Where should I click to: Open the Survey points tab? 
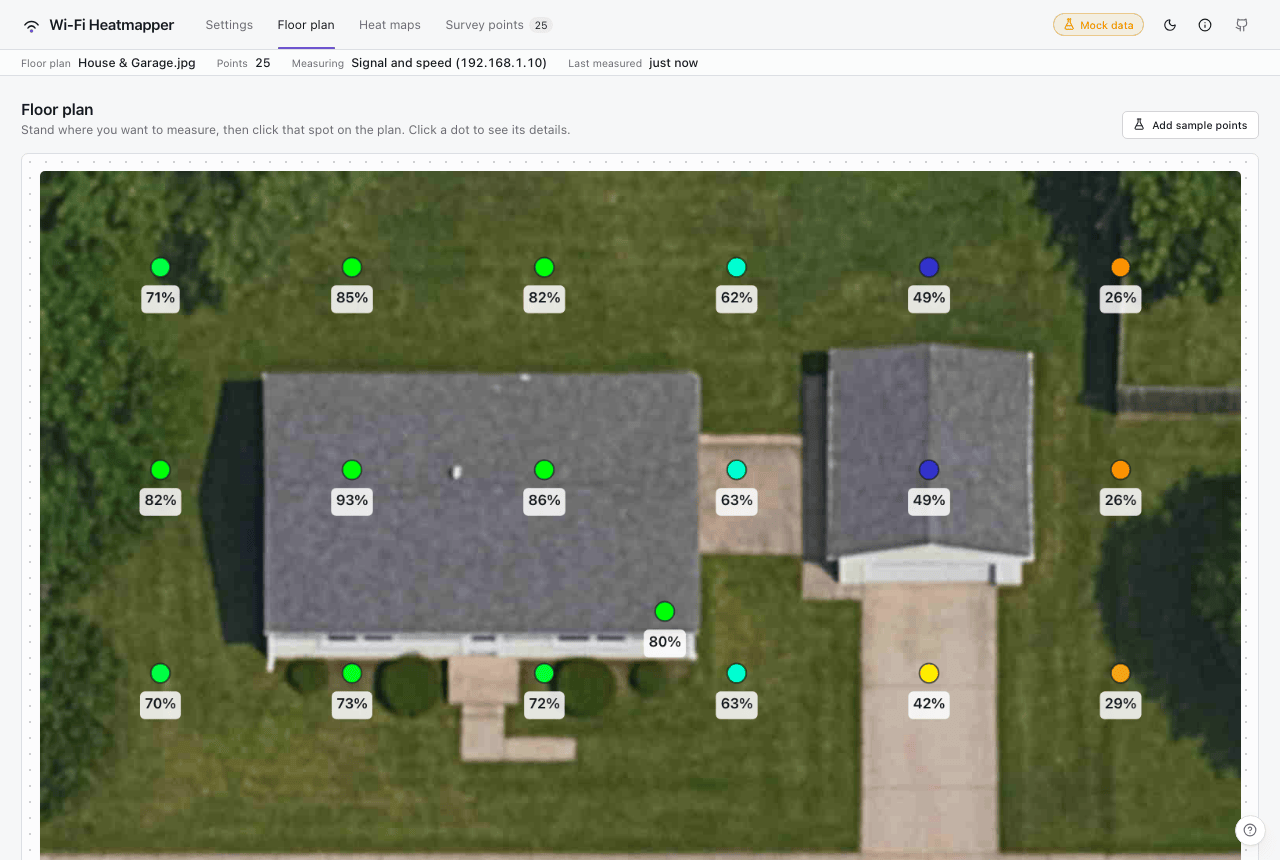click(x=498, y=25)
